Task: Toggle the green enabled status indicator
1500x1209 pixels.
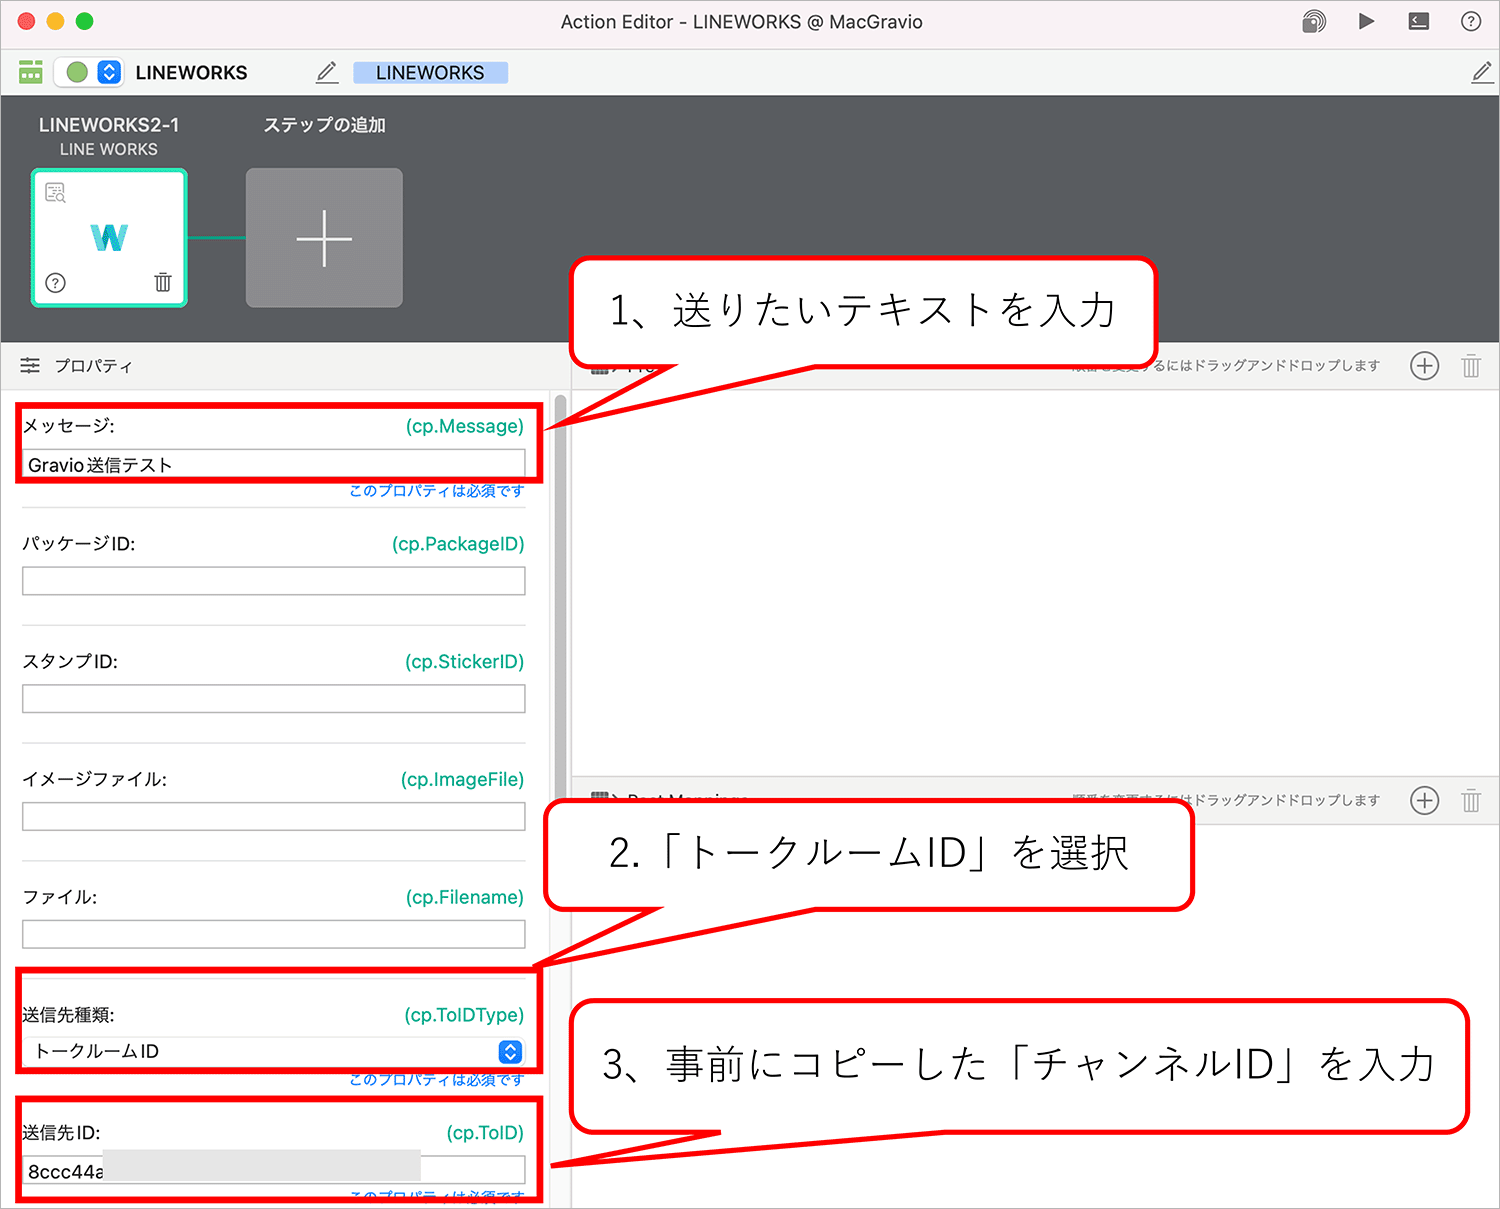Action: pyautogui.click(x=77, y=72)
